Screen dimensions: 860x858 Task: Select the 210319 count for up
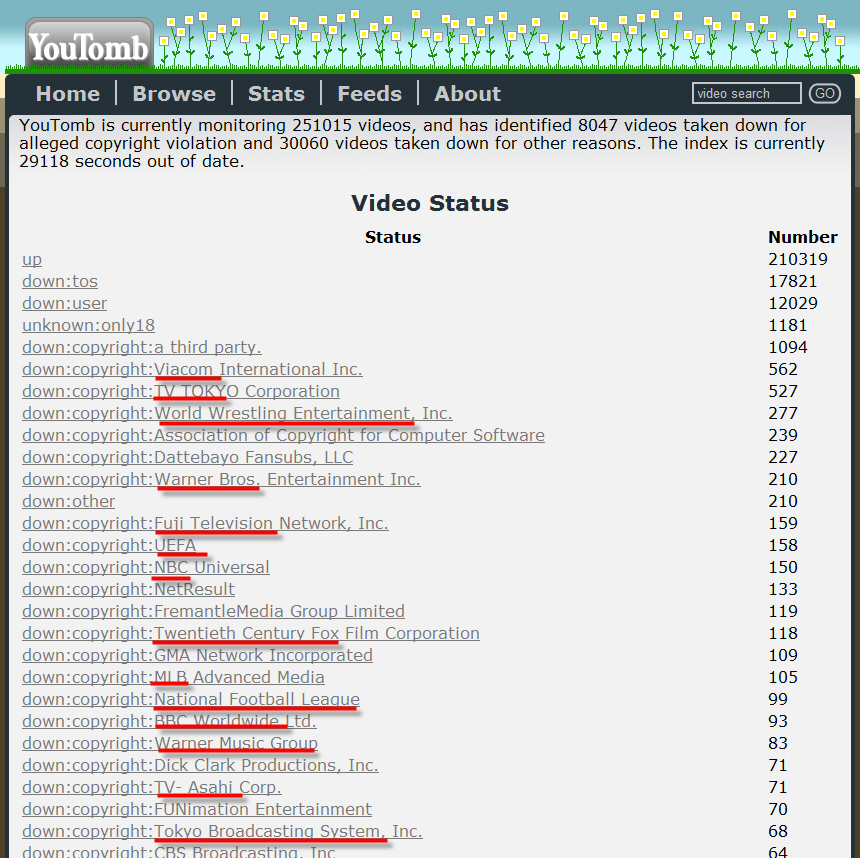tap(798, 259)
